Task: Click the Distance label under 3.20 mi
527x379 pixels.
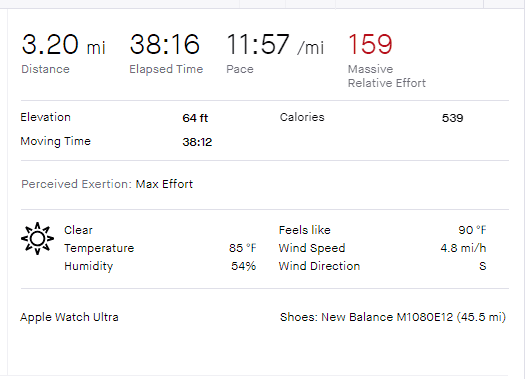Action: coord(45,69)
